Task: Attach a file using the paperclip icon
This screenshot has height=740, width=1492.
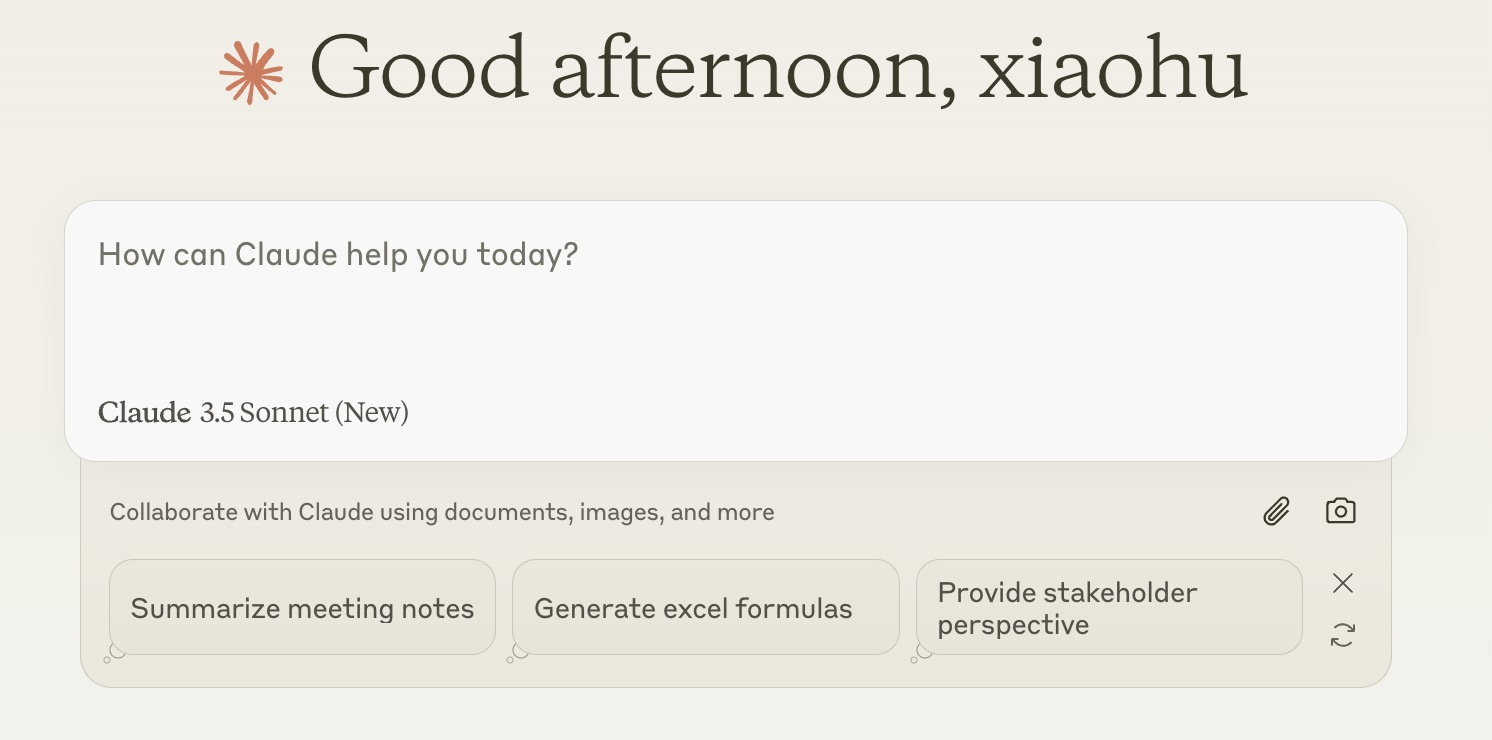Action: [1276, 512]
